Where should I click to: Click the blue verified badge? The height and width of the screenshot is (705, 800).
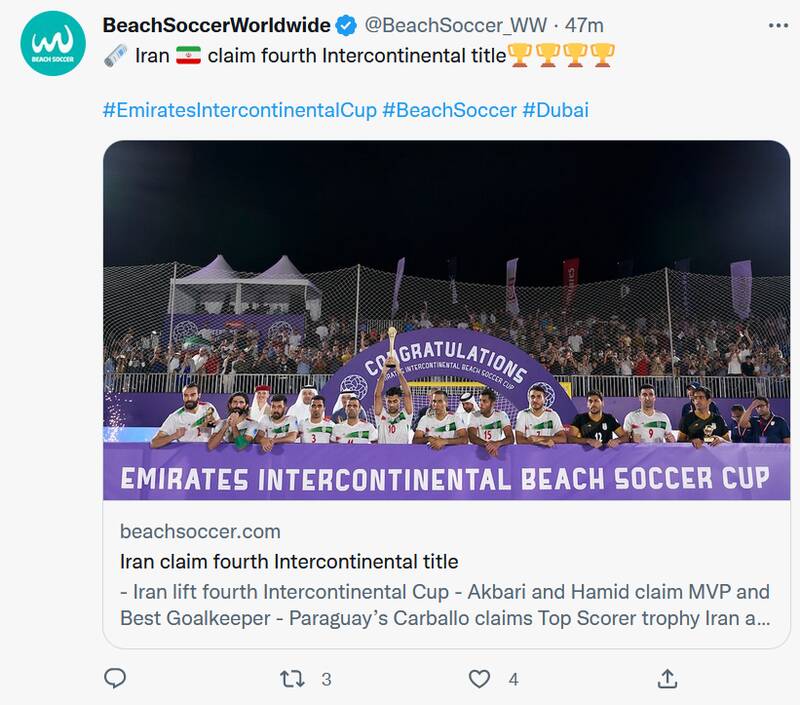click(346, 25)
